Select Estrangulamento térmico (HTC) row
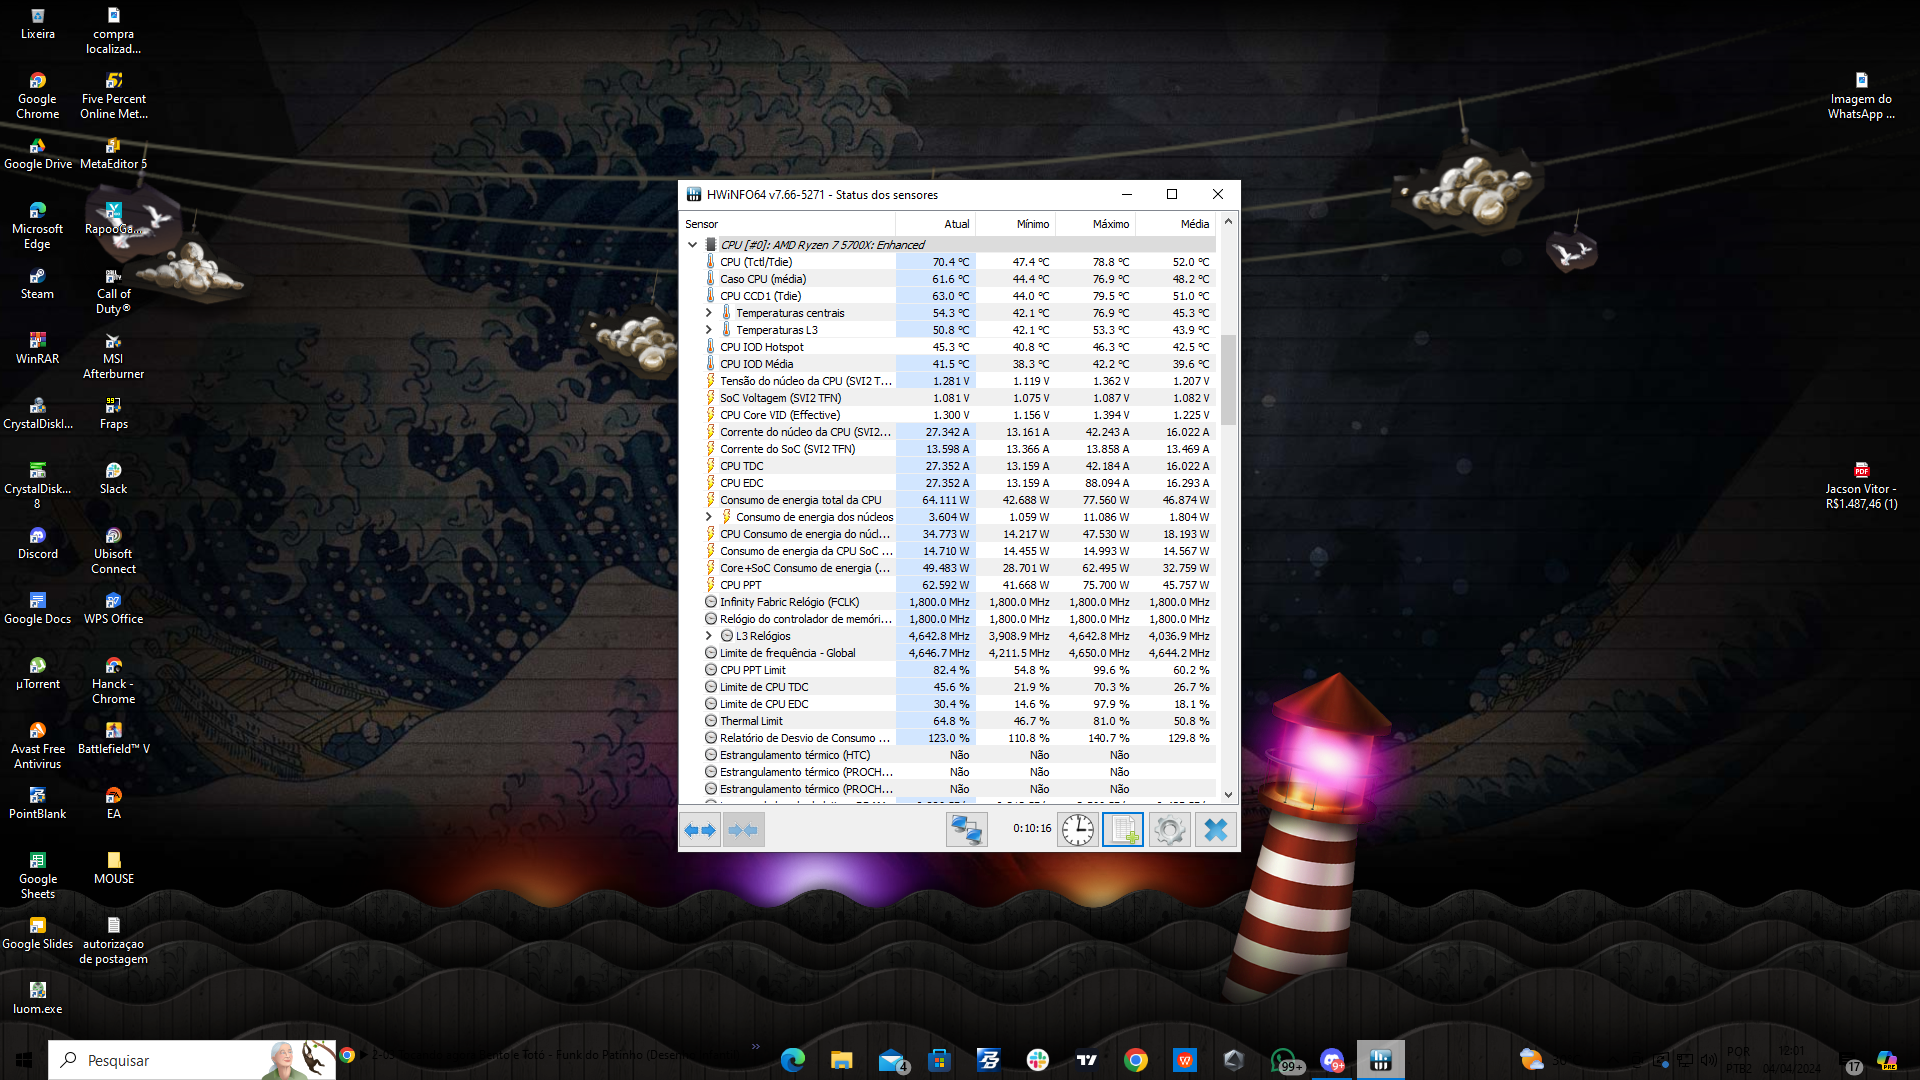This screenshot has width=1920, height=1080. [949, 755]
